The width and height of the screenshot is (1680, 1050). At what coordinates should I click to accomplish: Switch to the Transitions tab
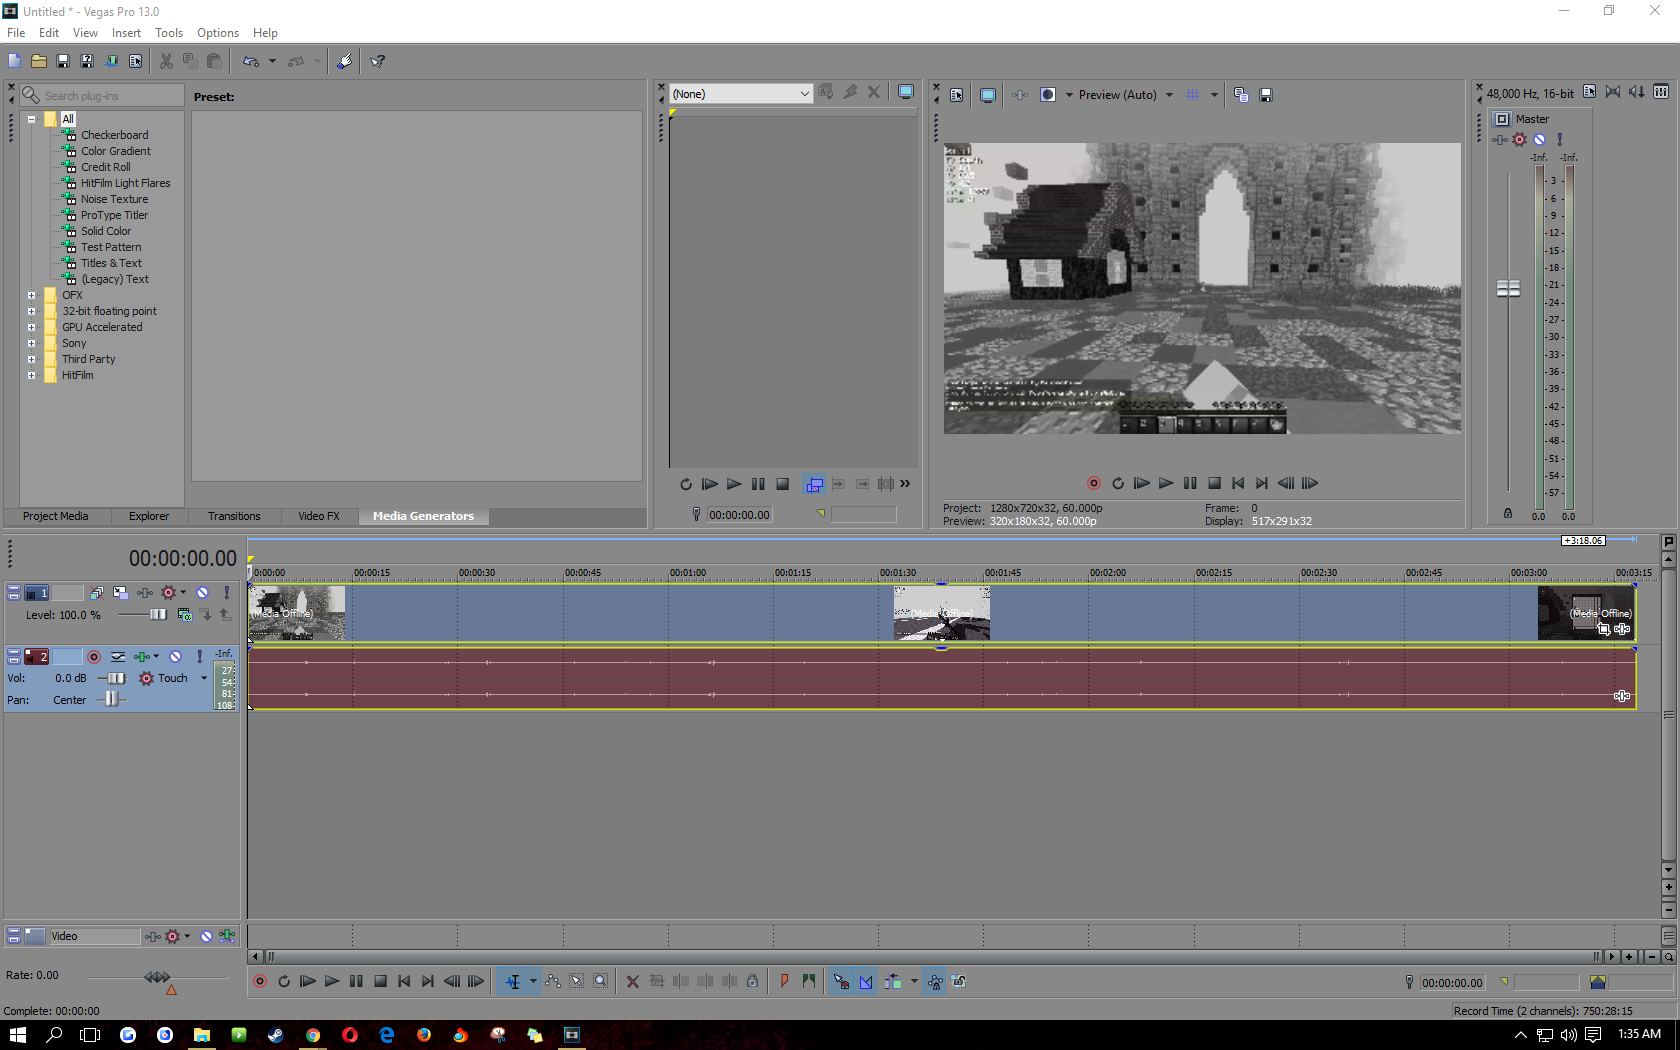click(x=234, y=516)
